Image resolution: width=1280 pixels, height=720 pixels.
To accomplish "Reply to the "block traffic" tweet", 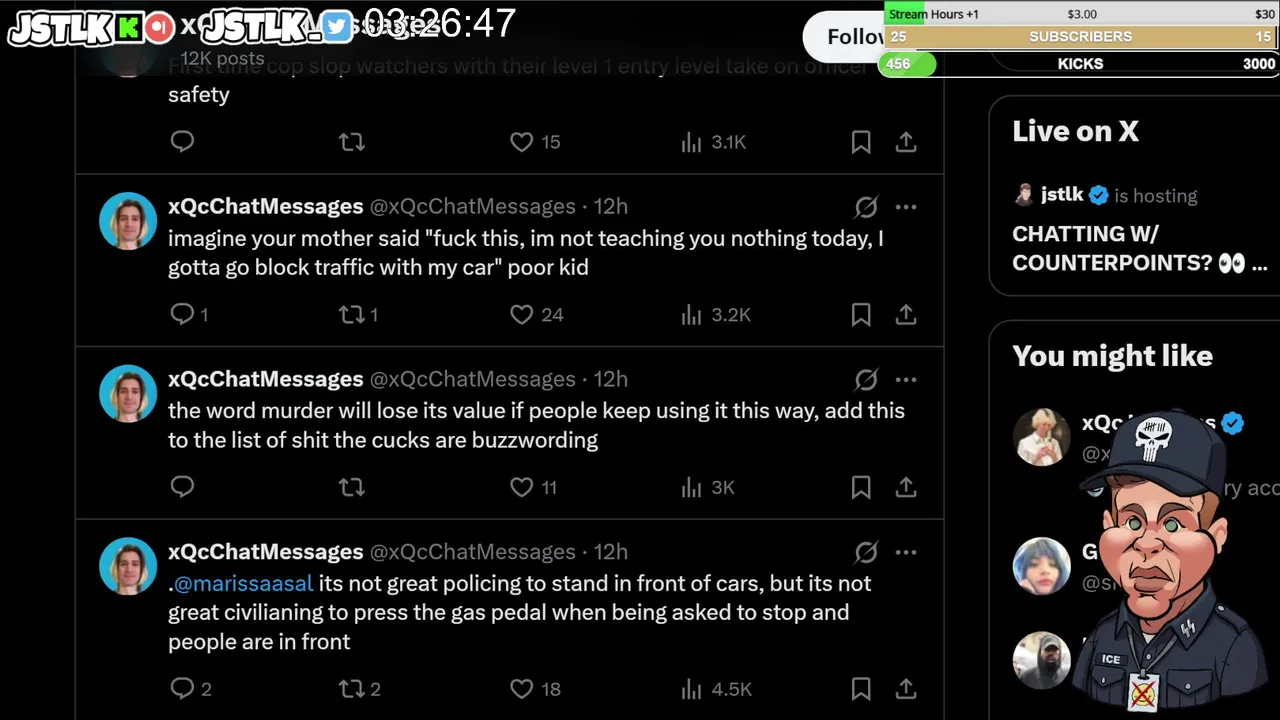I will pos(182,315).
